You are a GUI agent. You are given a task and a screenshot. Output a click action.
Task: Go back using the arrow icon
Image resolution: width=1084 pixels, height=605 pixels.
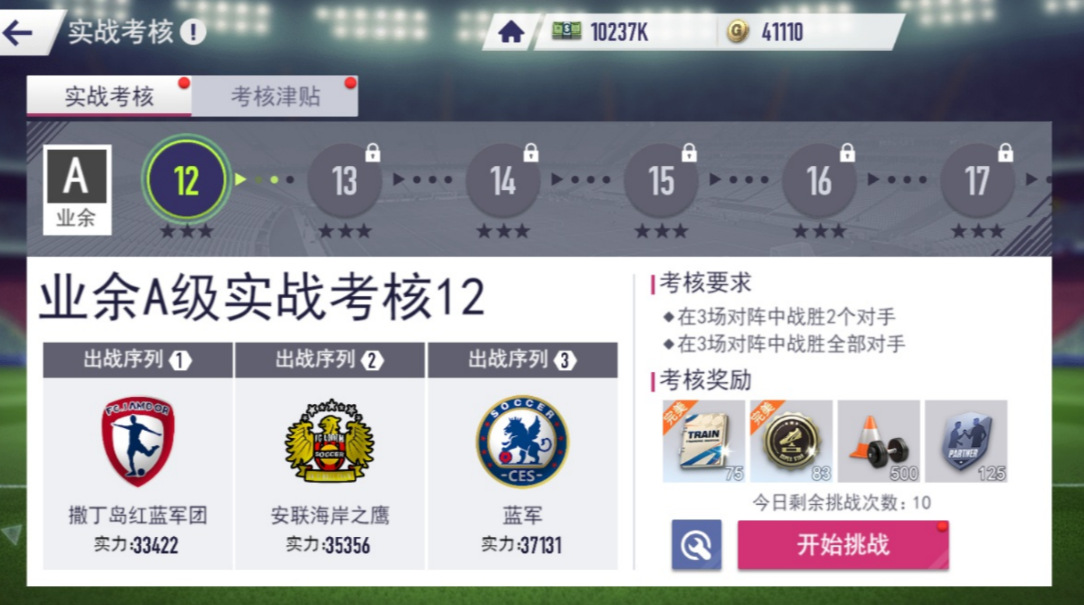pos(19,32)
